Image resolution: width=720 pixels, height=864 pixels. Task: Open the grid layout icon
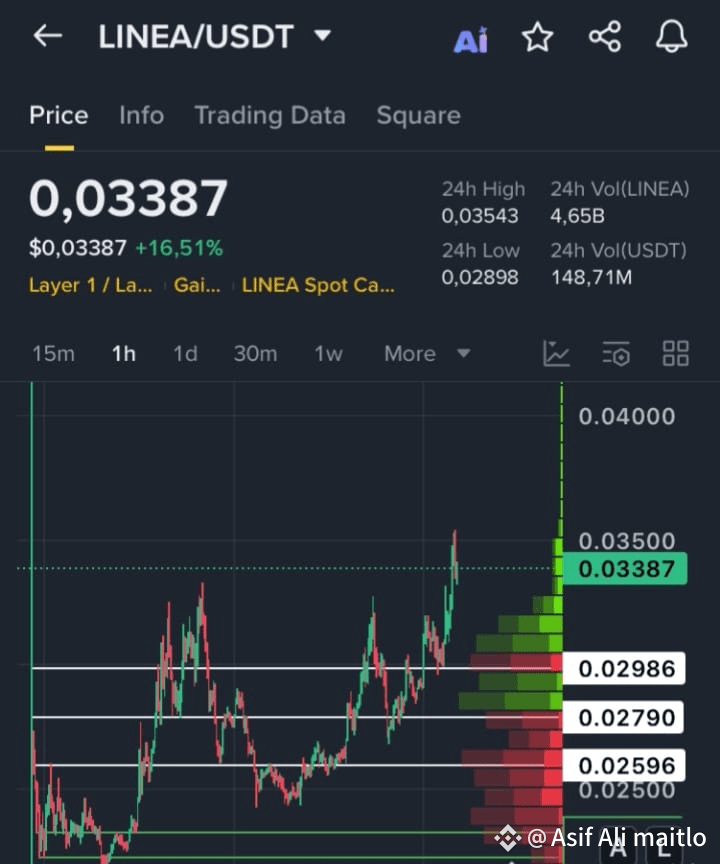[x=676, y=353]
